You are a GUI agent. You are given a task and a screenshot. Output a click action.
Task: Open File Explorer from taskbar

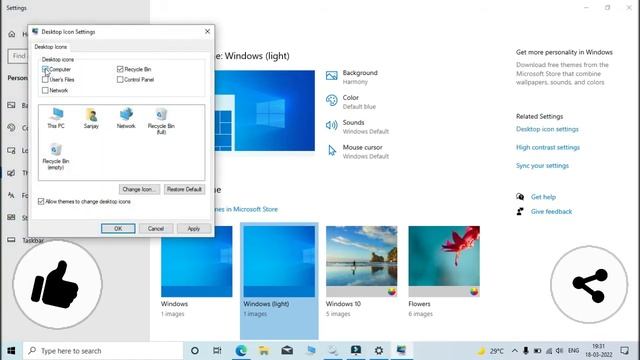click(264, 351)
